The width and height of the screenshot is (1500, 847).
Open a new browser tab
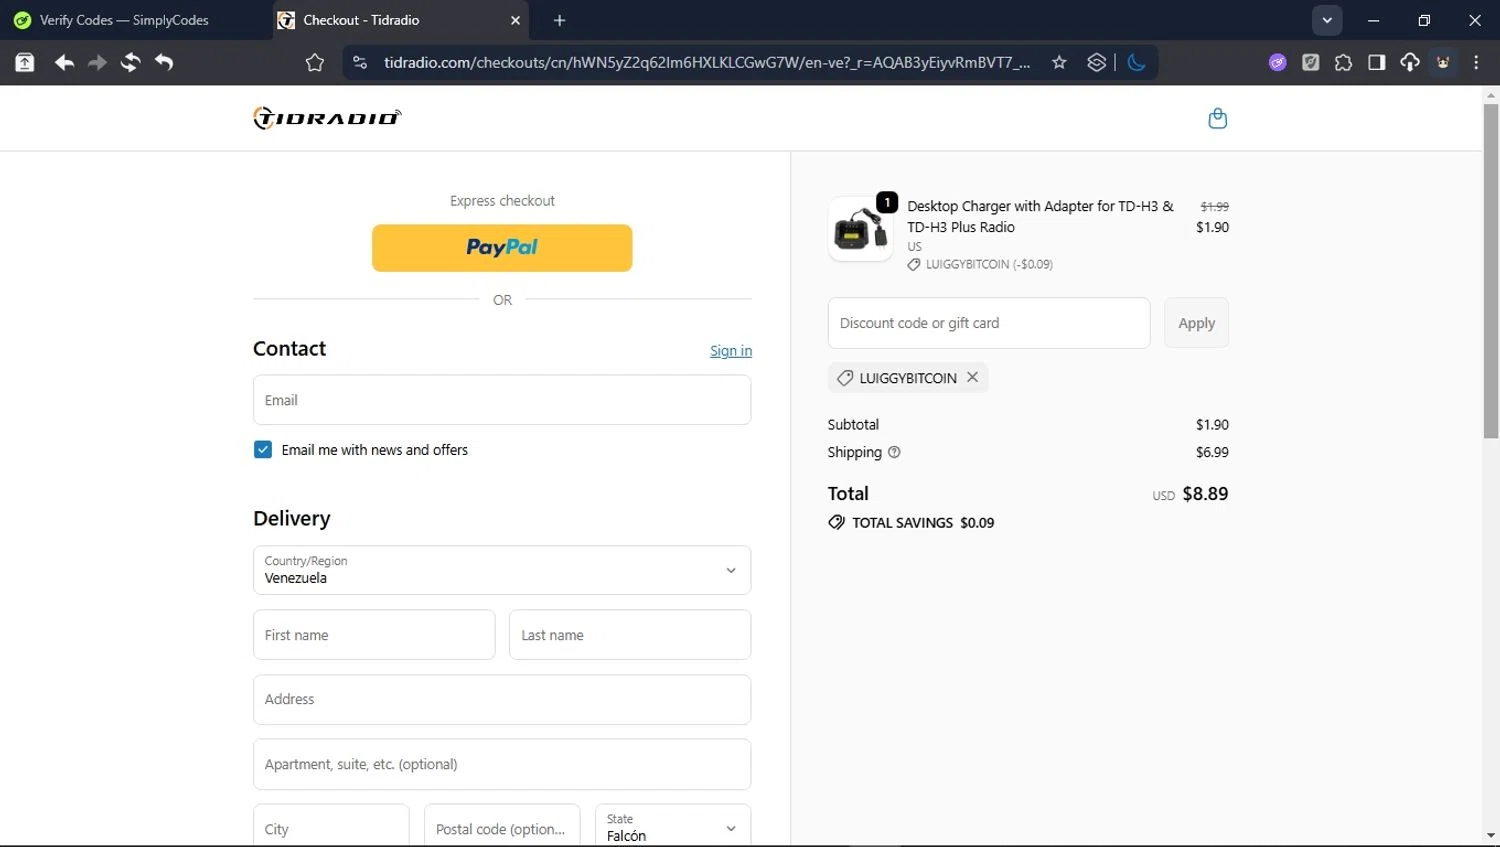click(x=560, y=20)
